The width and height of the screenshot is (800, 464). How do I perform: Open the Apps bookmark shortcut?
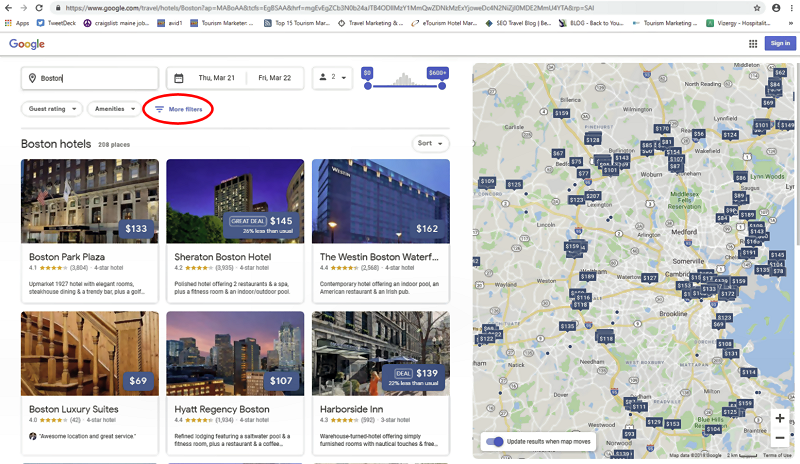click(x=17, y=23)
